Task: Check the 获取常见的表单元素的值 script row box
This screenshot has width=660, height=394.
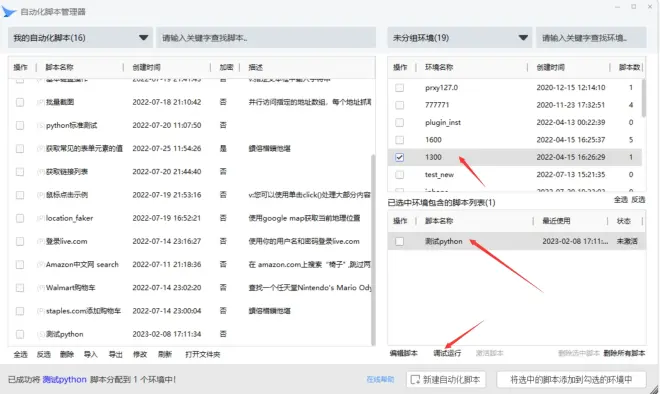Action: tap(20, 149)
